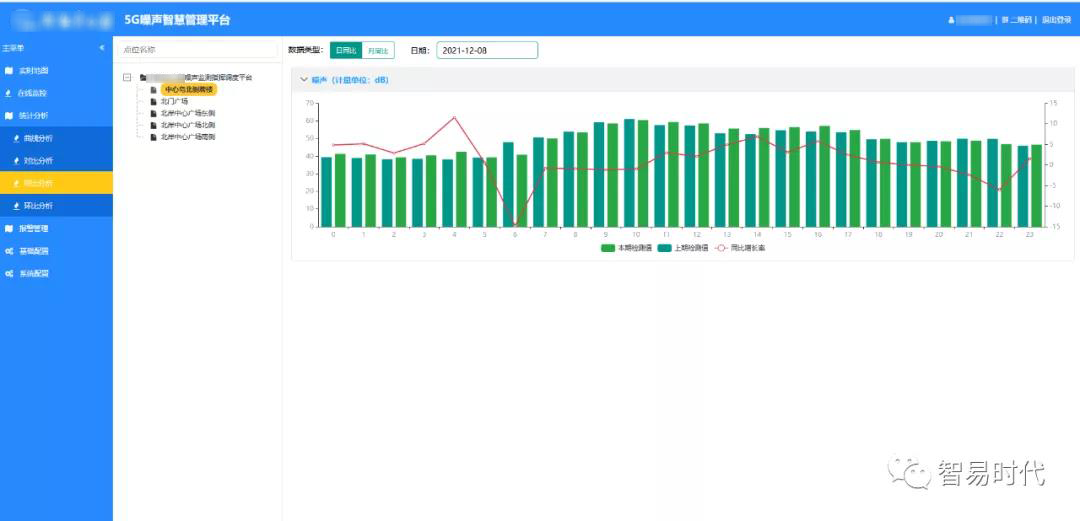Click the file icon beside 北岸中心广场南侧
The height and width of the screenshot is (521, 1080).
[x=154, y=136]
